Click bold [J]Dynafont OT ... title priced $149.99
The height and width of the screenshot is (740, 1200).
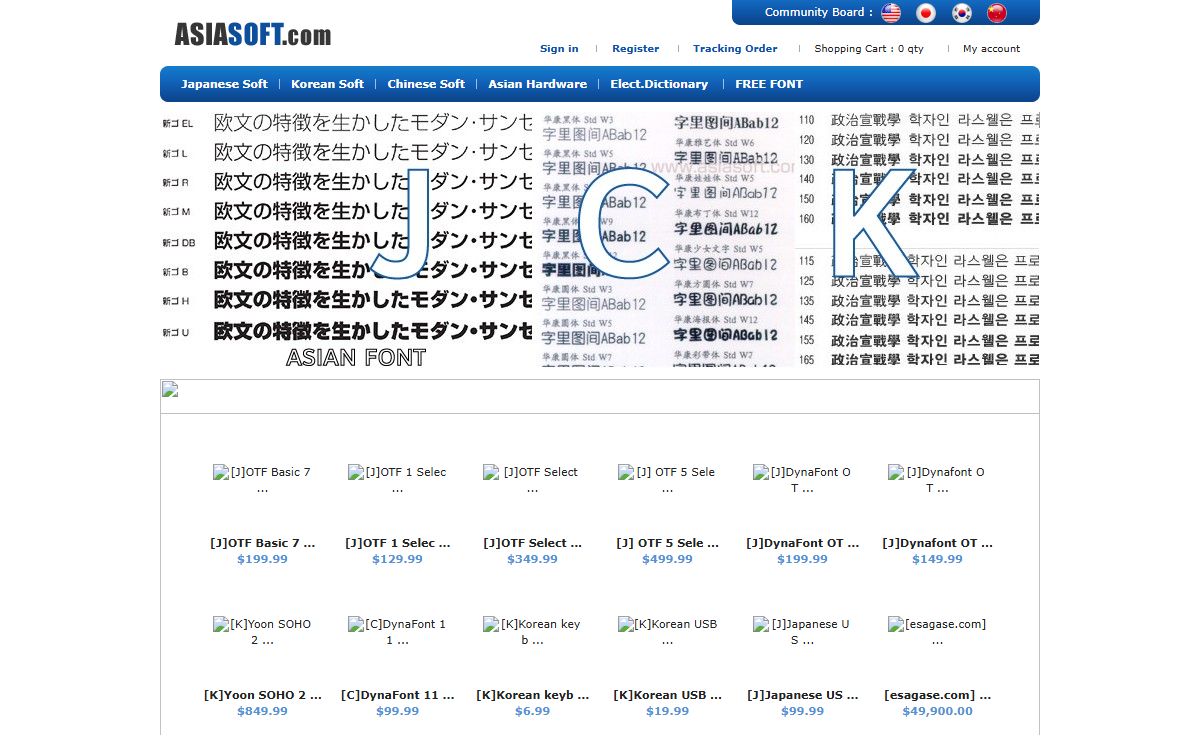tap(937, 543)
